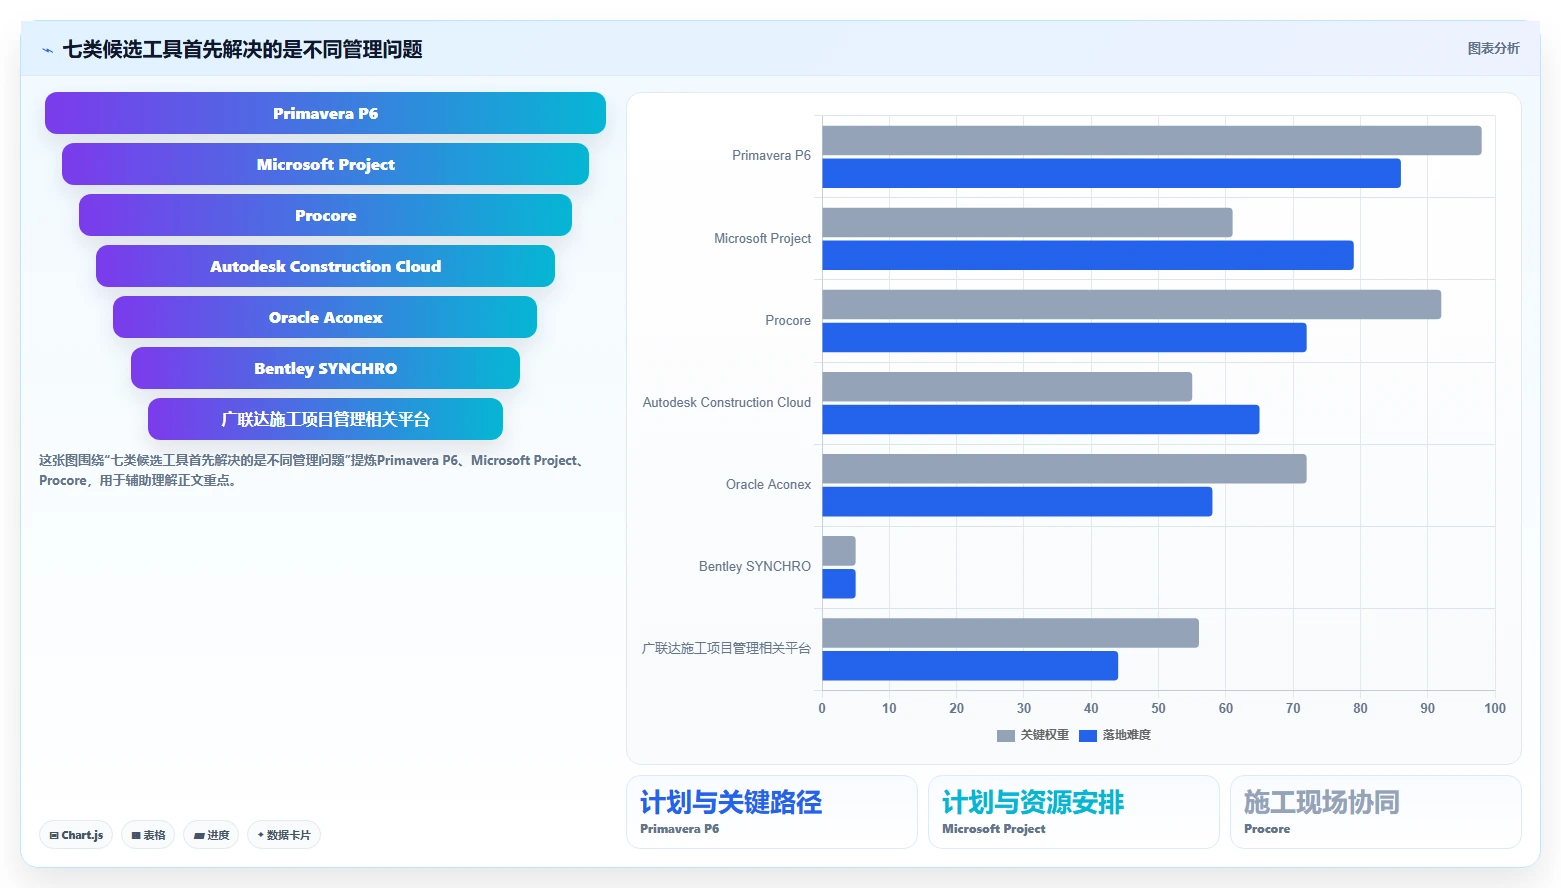Viewport: 1561px width, 888px height.
Task: Click the gray bar for 广联达施工项目管理相关平台
Action: tap(1011, 632)
